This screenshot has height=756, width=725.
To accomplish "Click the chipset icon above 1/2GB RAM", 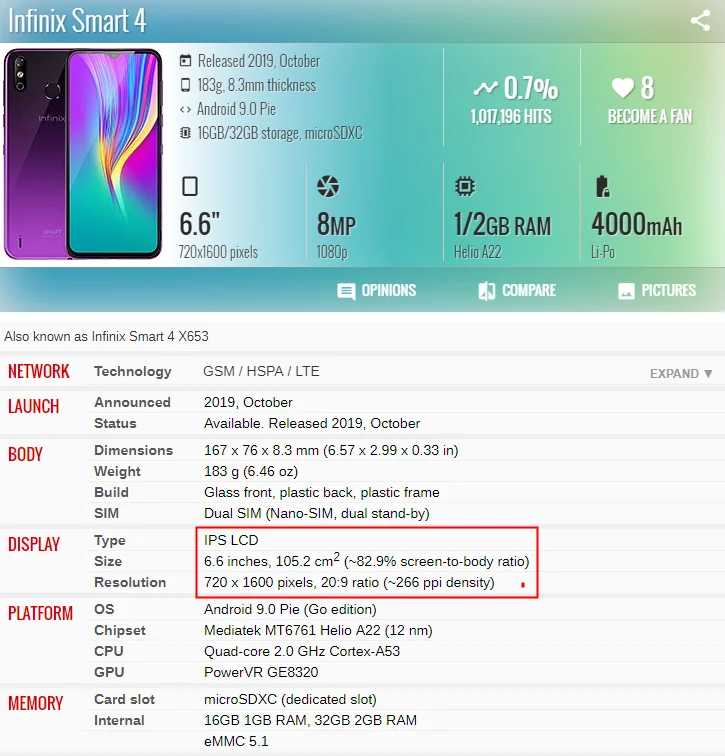I will pyautogui.click(x=465, y=186).
